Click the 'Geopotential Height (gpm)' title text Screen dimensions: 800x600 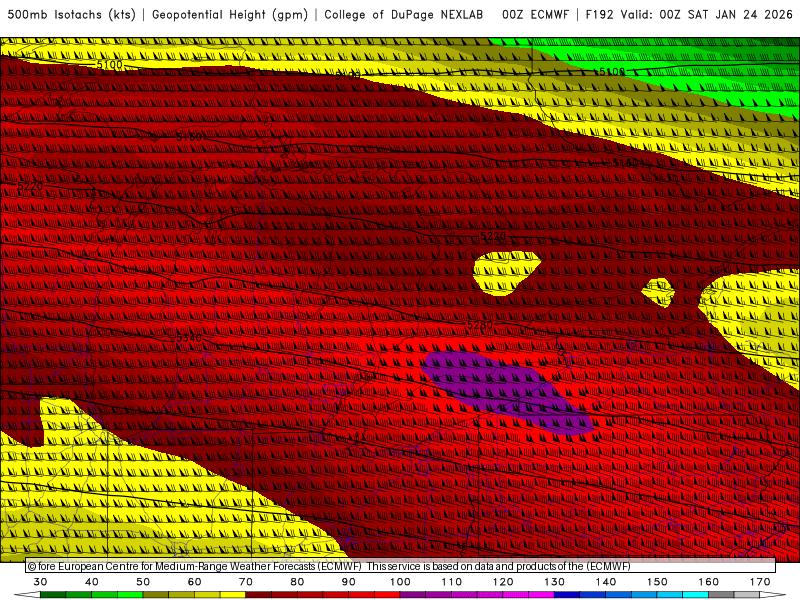(230, 15)
